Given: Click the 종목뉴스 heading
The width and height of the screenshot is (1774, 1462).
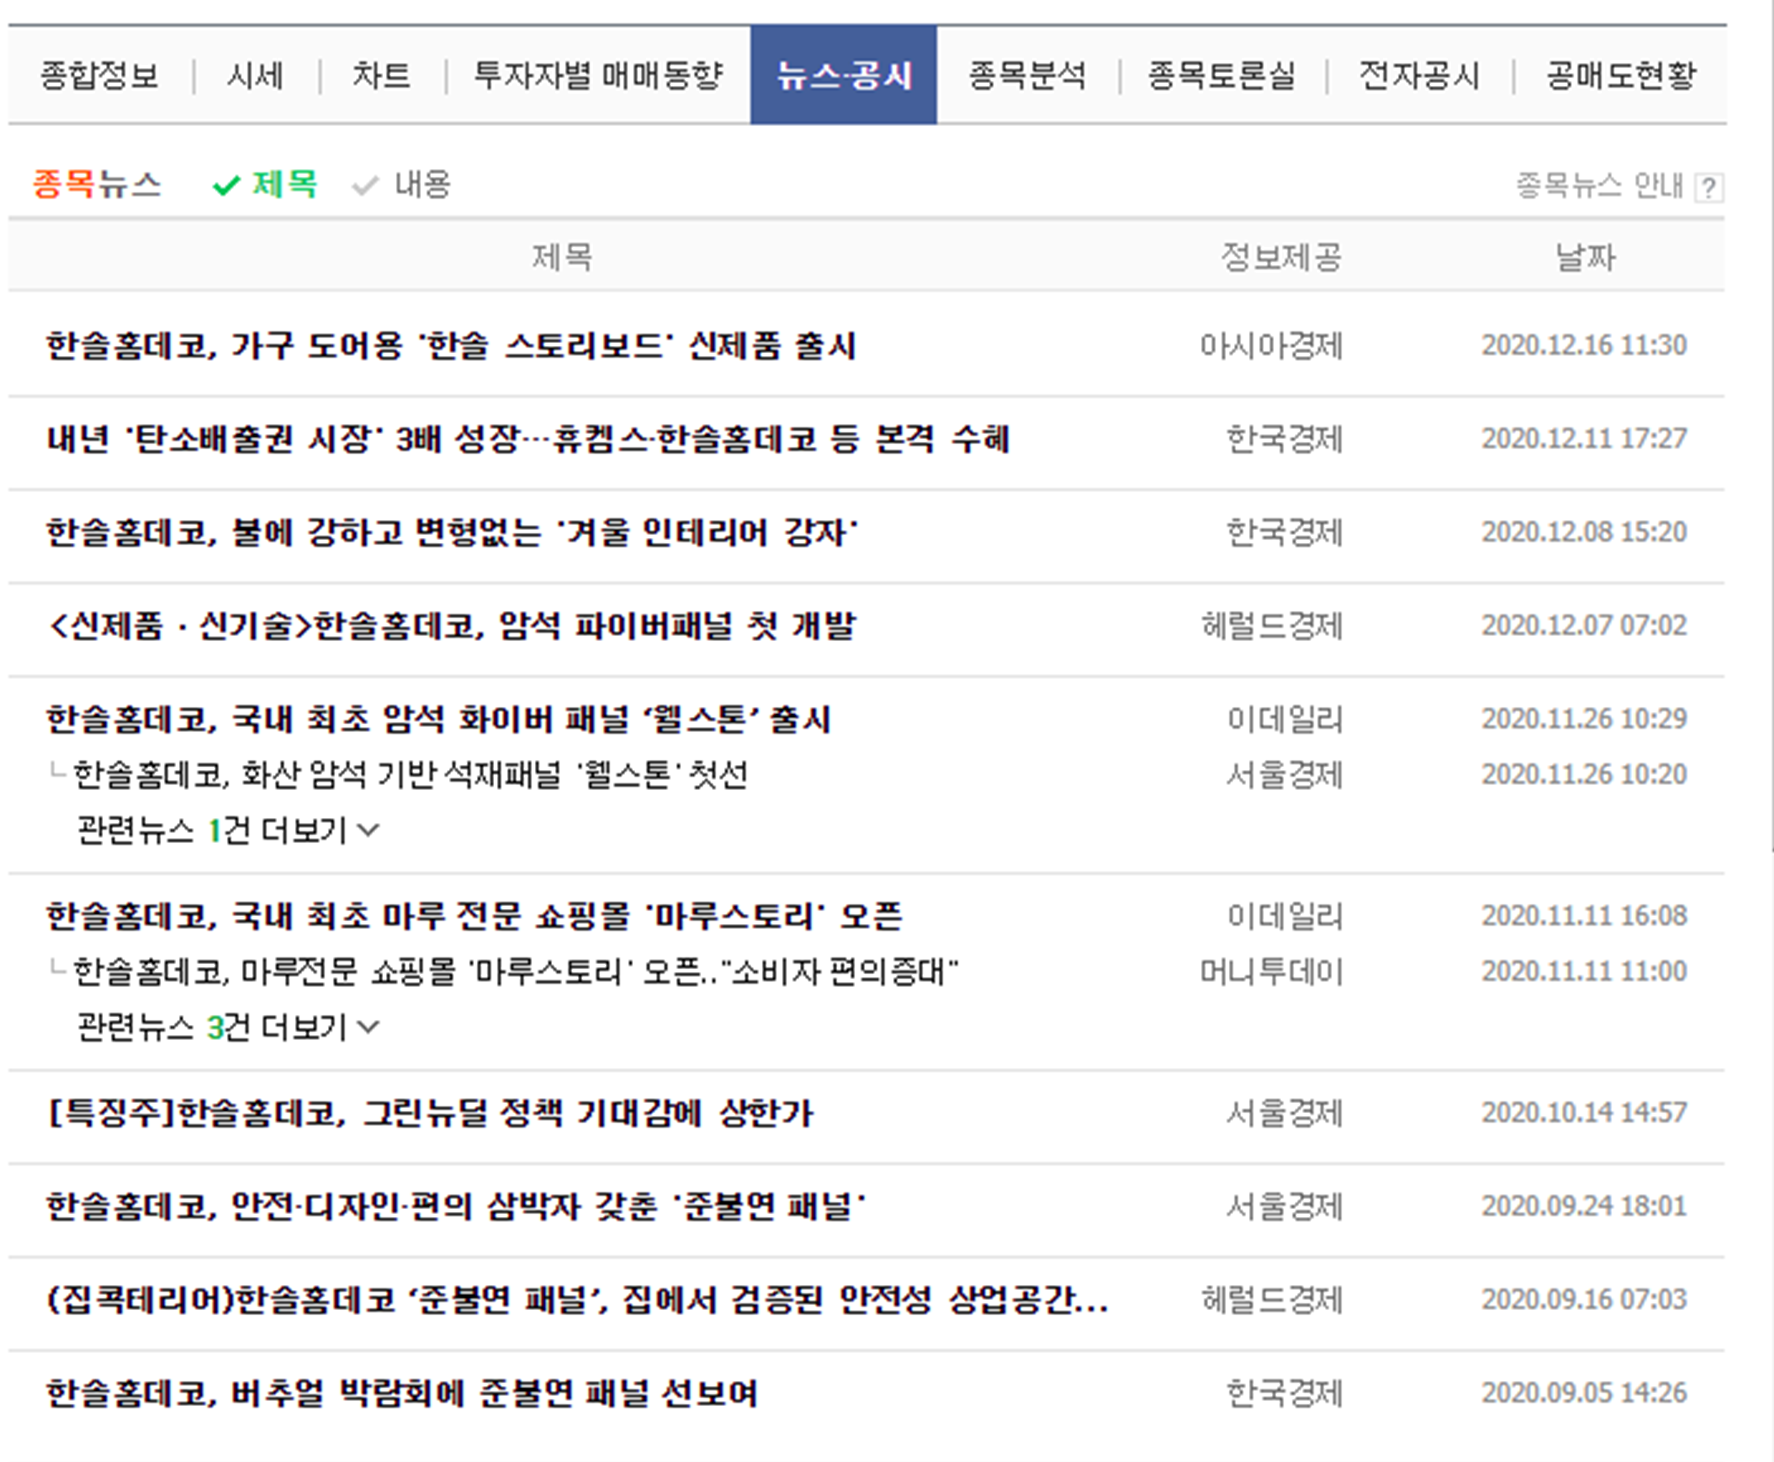Looking at the screenshot, I should click(96, 184).
